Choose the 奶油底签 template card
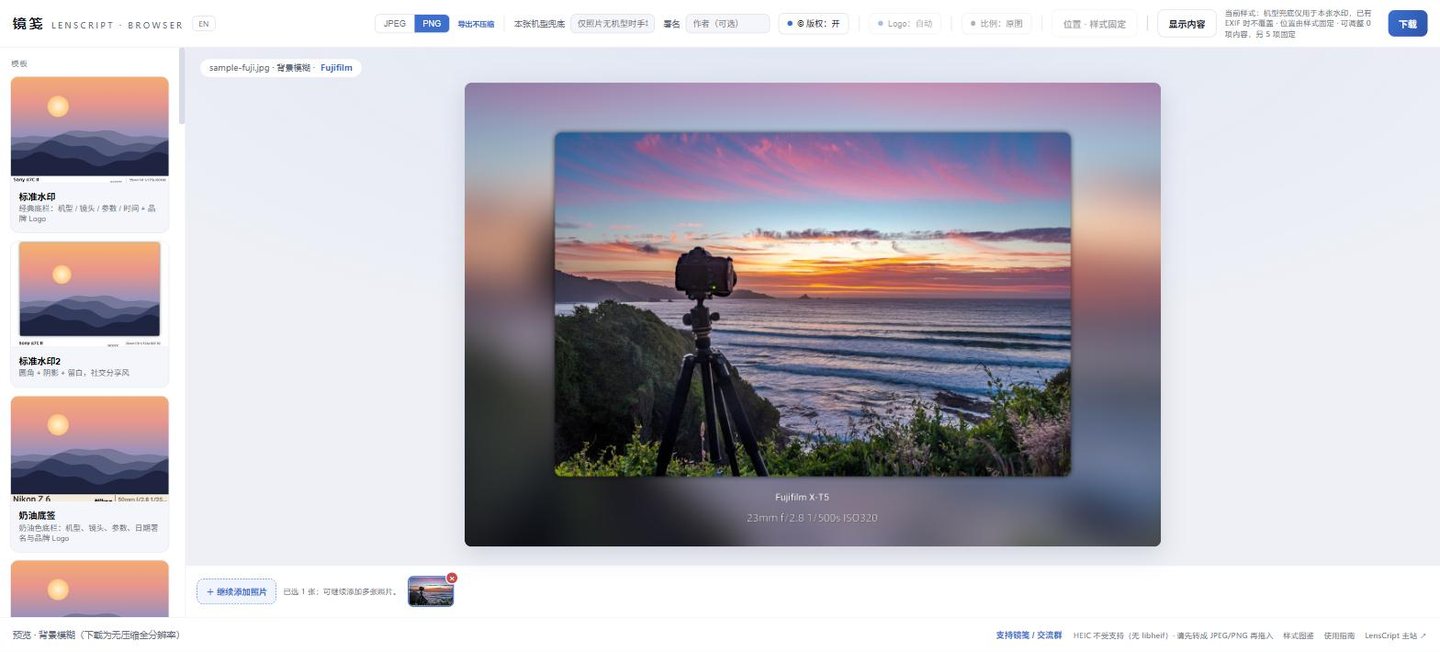This screenshot has width=1440, height=652. coord(90,473)
